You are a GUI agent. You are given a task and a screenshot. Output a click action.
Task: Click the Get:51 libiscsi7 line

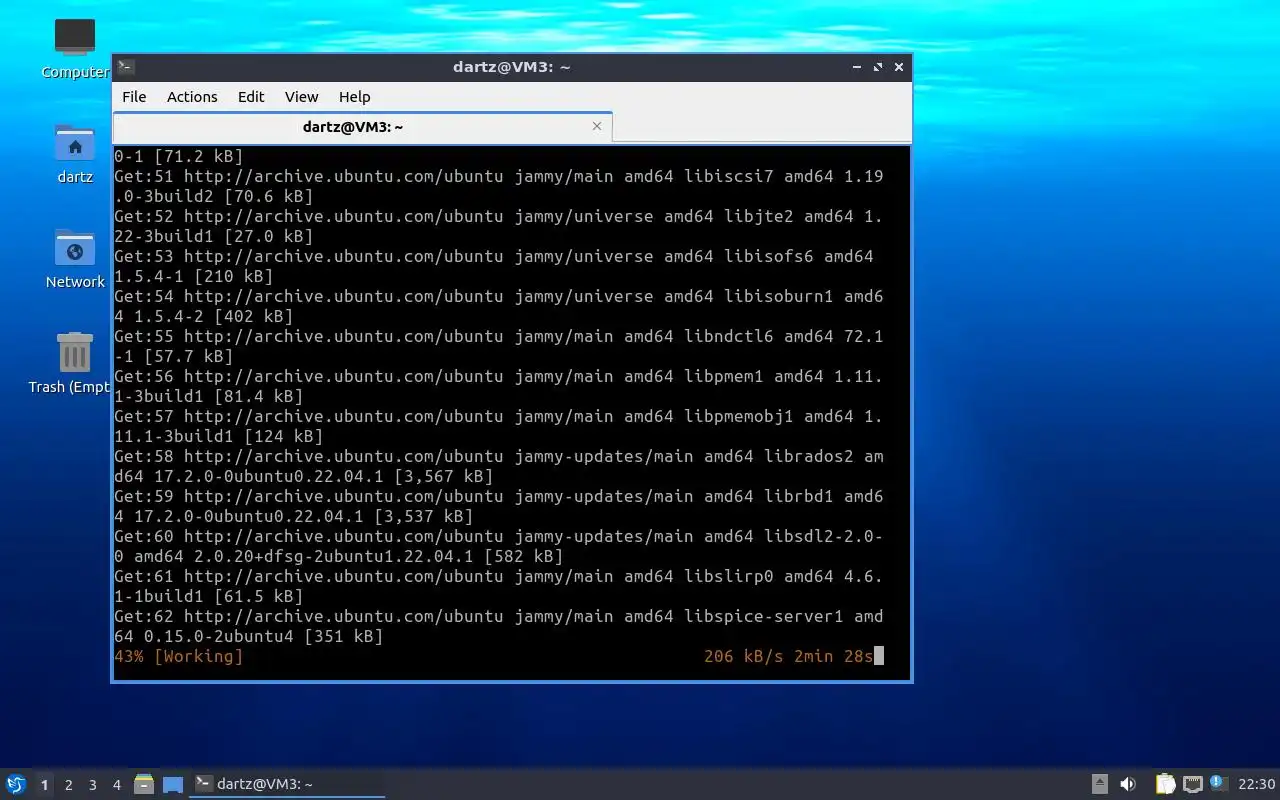[x=499, y=186]
